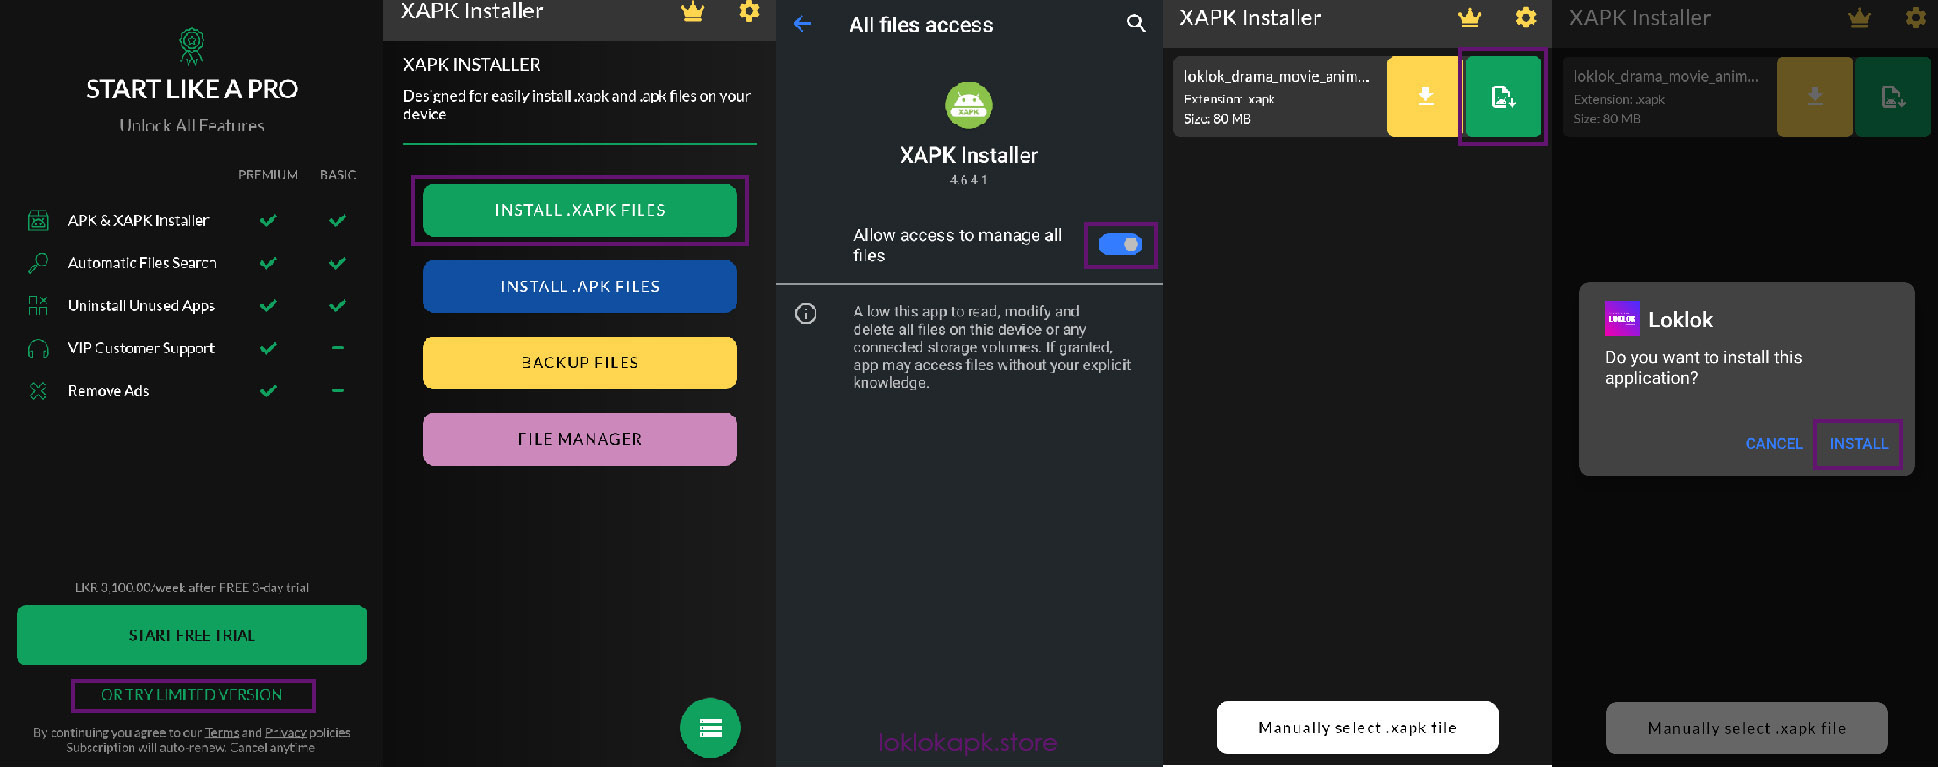This screenshot has width=1938, height=767.
Task: Click APK & XAPK Installer feature icon
Action: click(x=38, y=220)
